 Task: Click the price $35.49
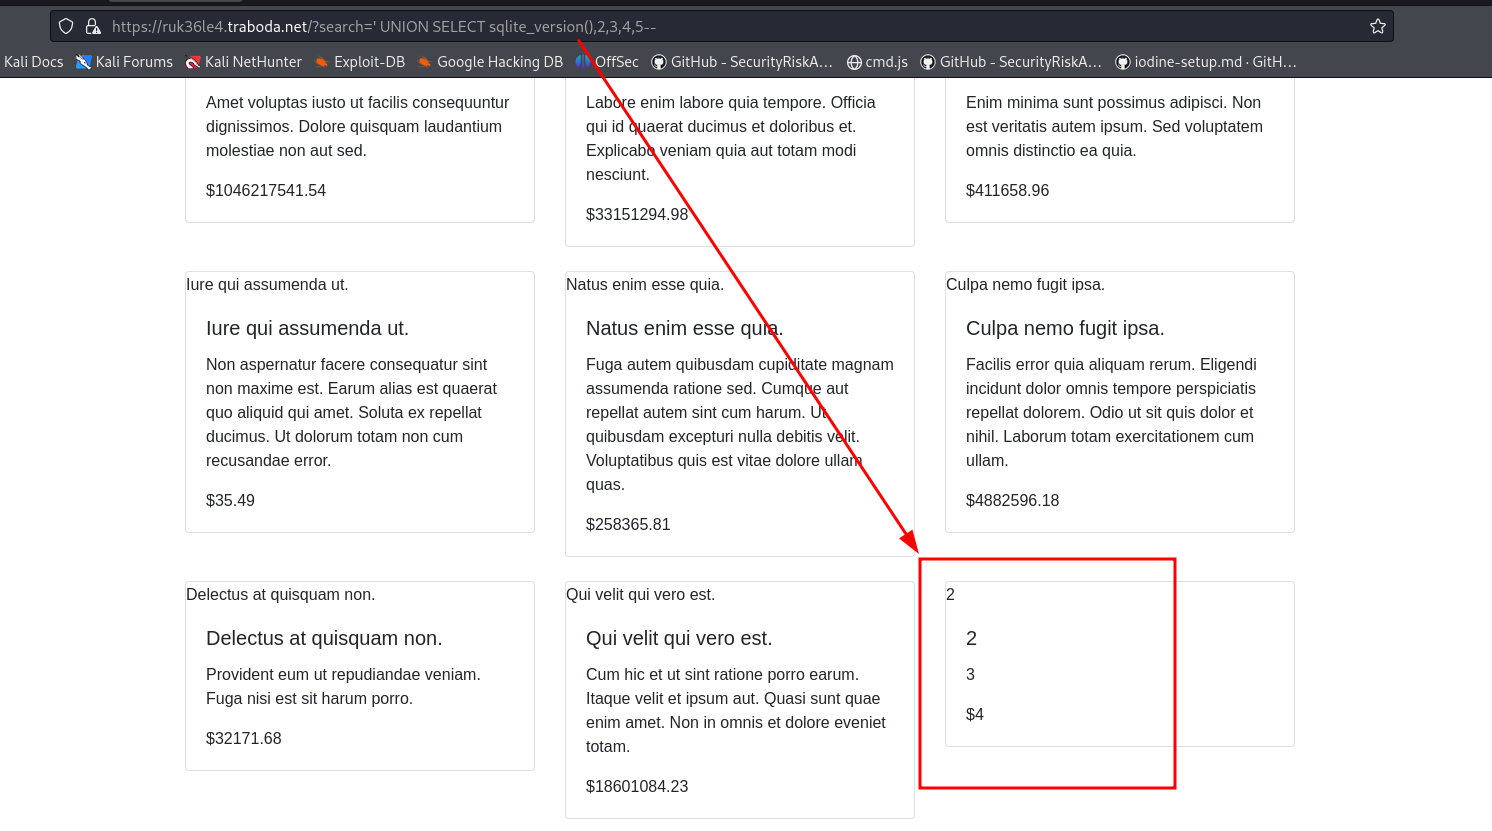pos(230,500)
